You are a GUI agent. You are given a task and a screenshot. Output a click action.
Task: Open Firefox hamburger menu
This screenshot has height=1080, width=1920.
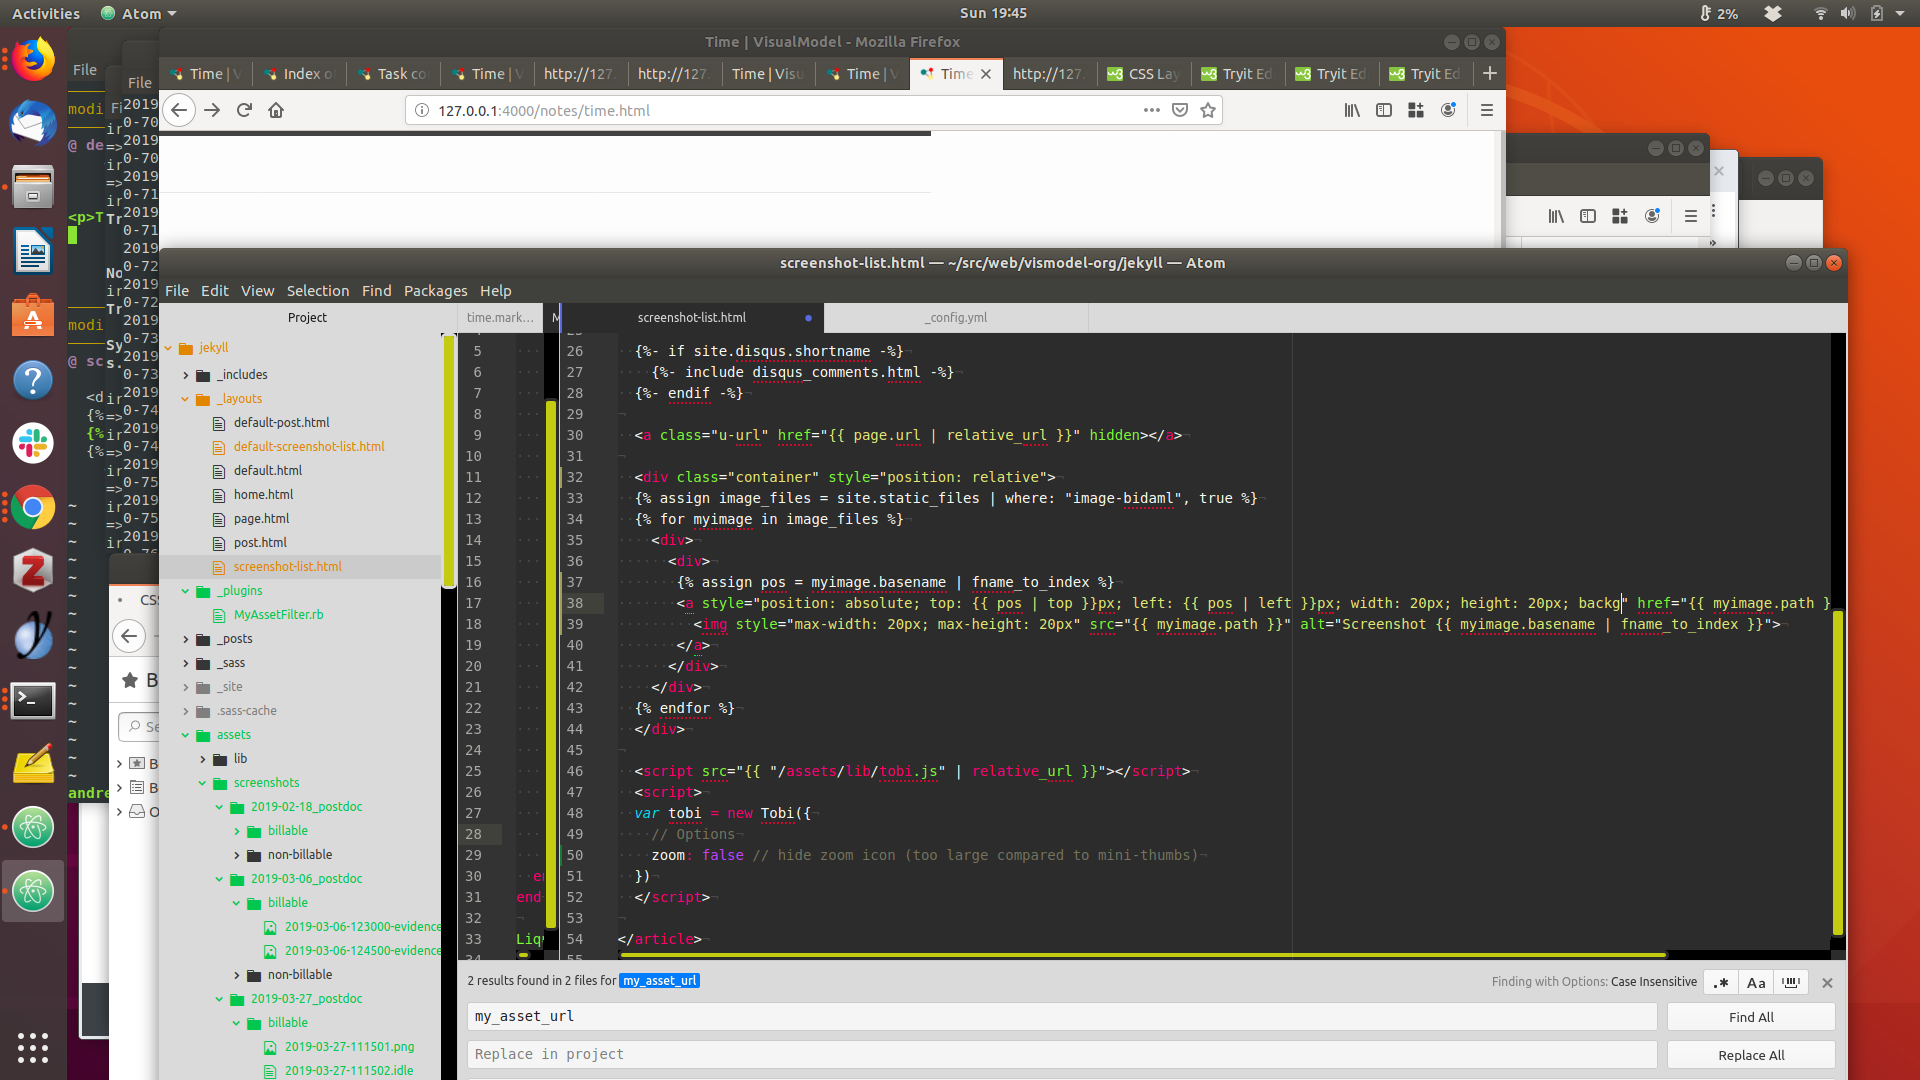(1486, 110)
